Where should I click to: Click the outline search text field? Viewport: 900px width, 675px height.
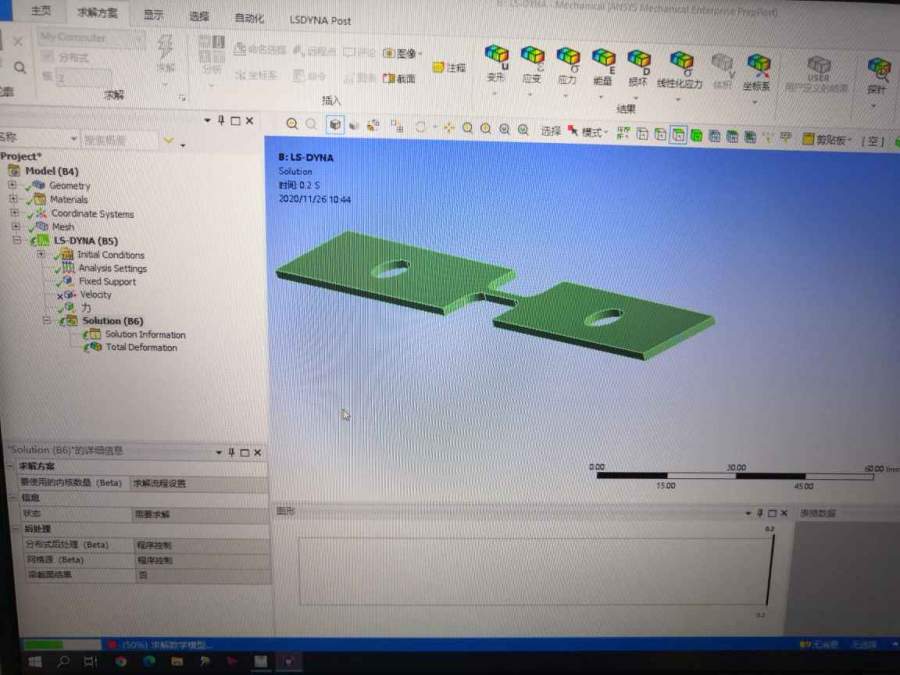coord(119,139)
